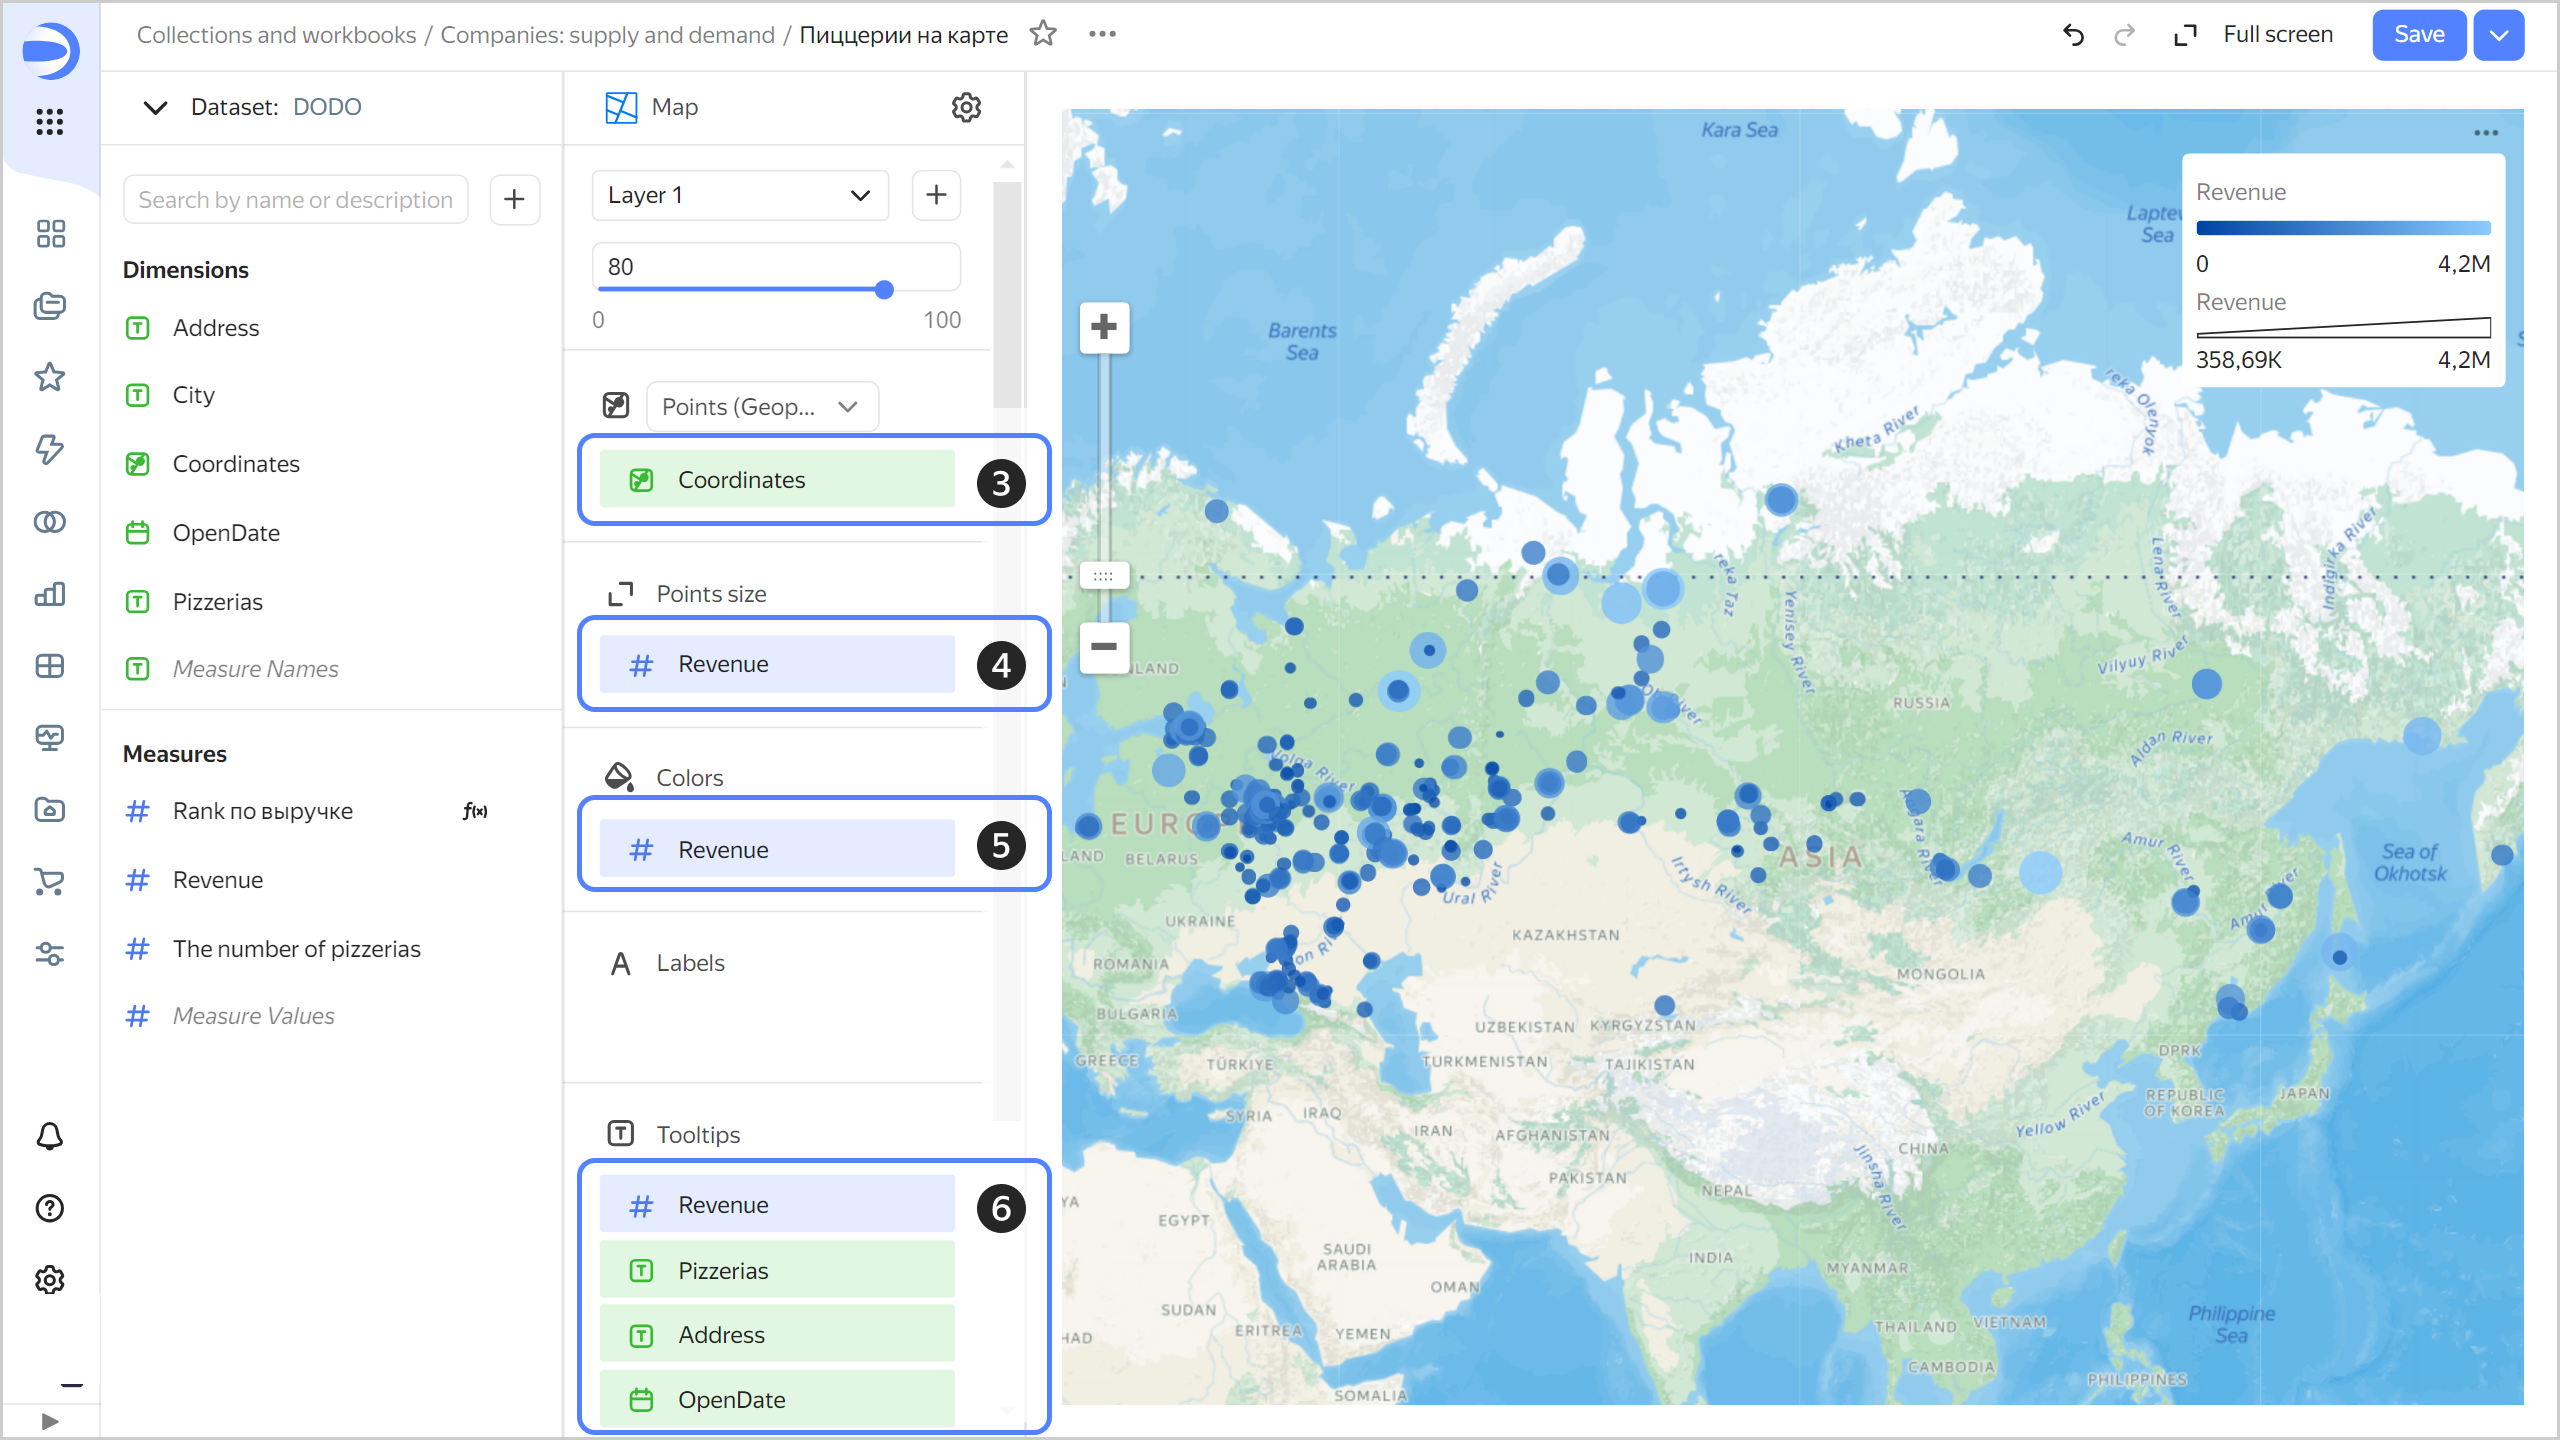Click the zoom in plus button on map
2560x1440 pixels.
pyautogui.click(x=1104, y=325)
